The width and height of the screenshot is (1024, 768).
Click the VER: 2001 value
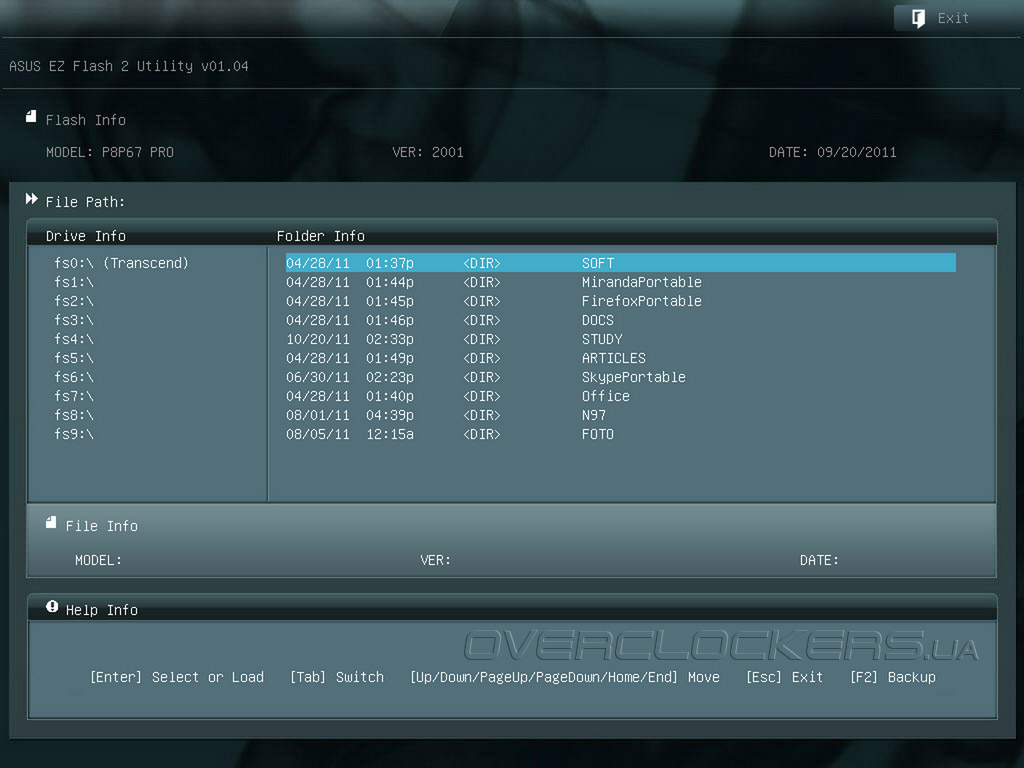(428, 152)
